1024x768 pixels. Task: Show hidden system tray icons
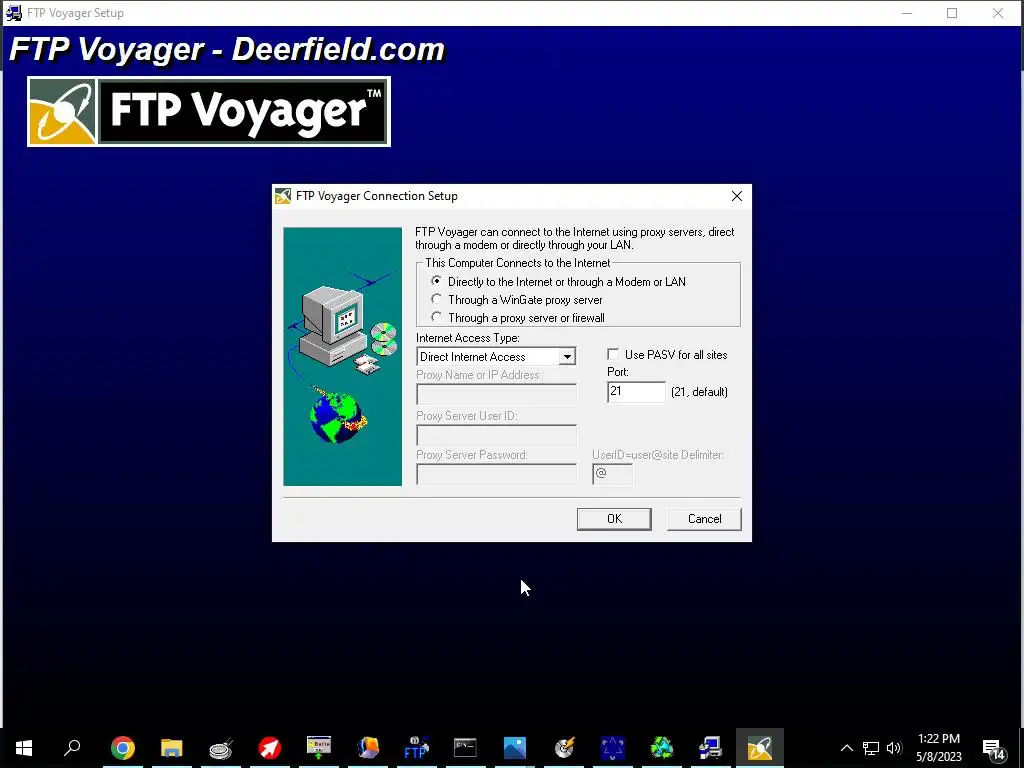pyautogui.click(x=846, y=748)
